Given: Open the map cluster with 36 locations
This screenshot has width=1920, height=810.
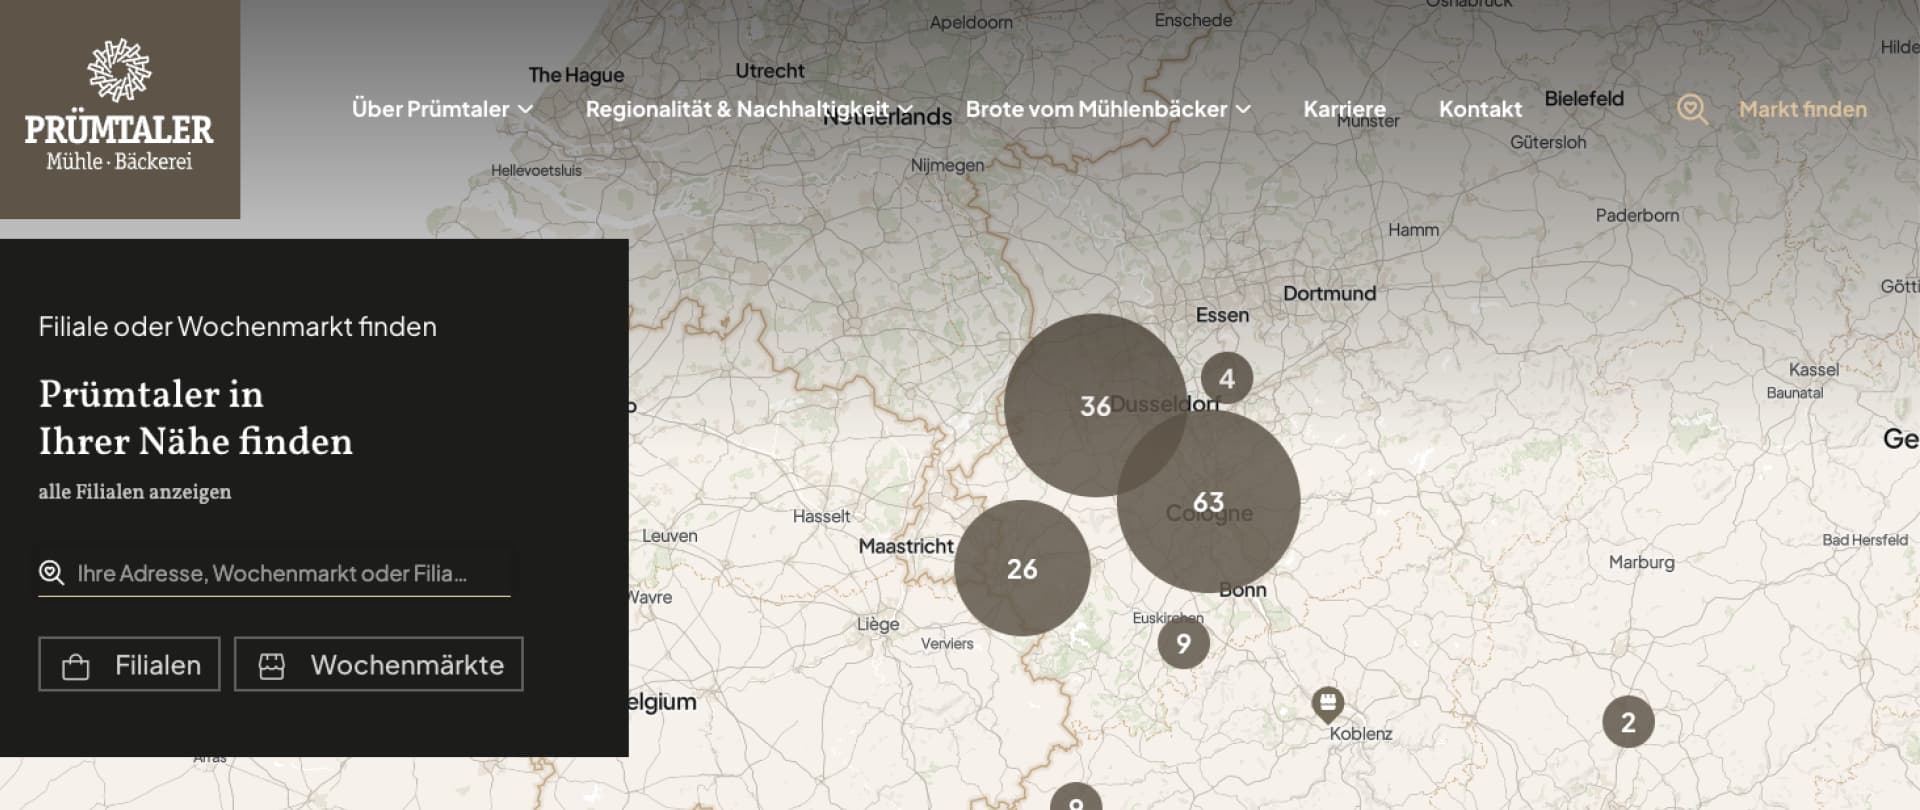Looking at the screenshot, I should 1096,405.
